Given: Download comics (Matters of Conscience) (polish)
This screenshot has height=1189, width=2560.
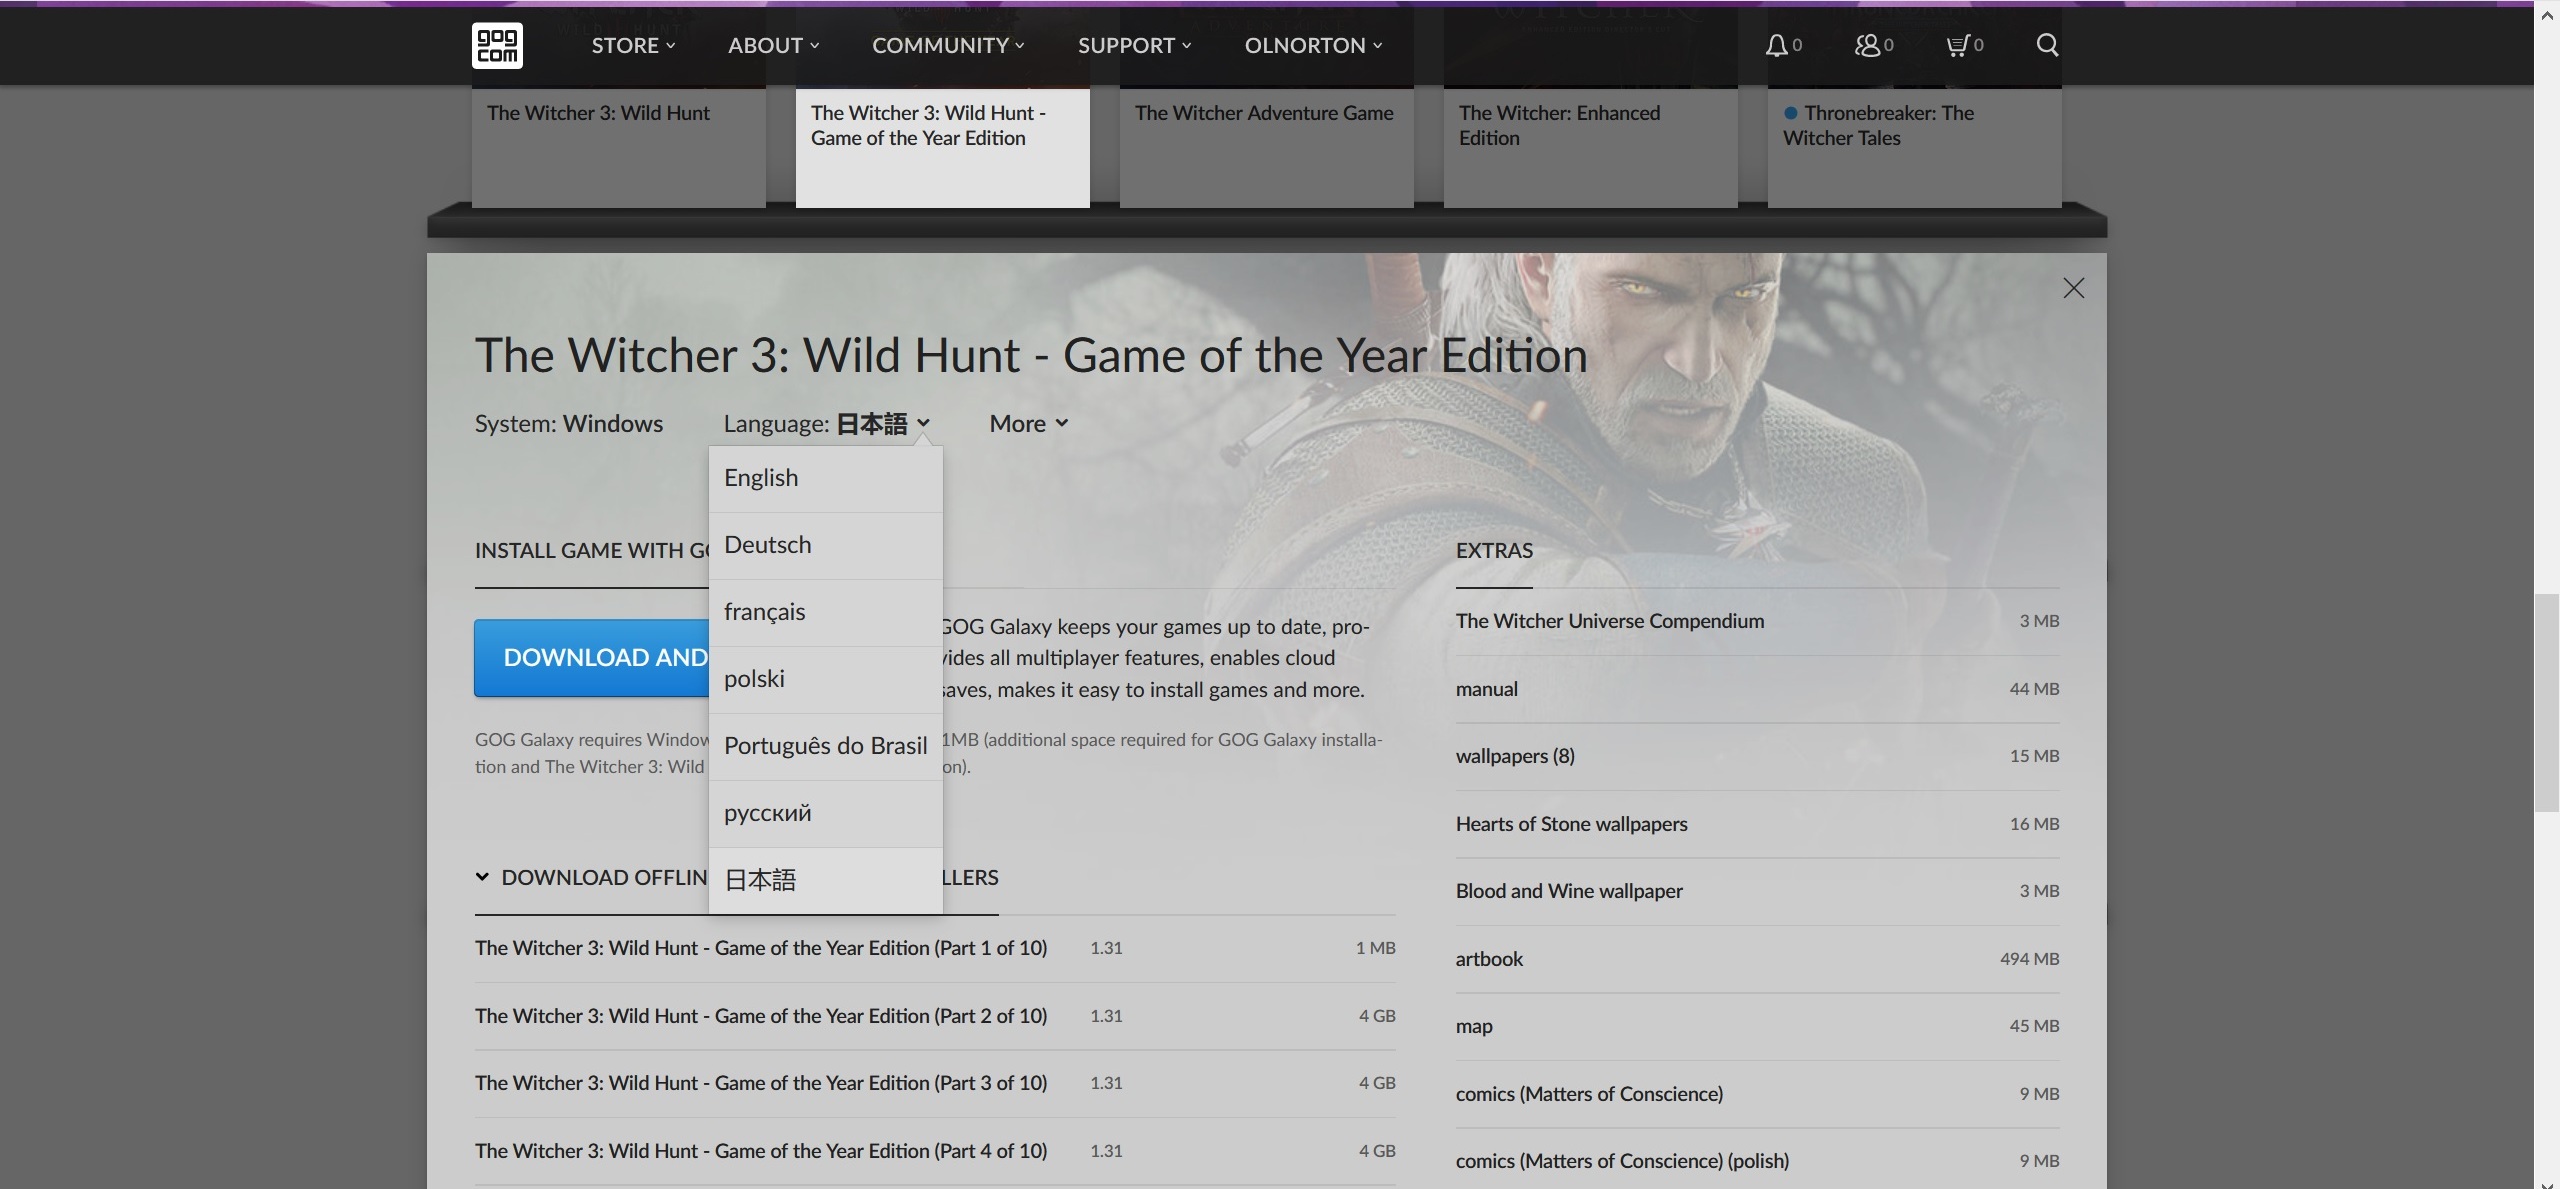Looking at the screenshot, I should tap(1758, 1161).
